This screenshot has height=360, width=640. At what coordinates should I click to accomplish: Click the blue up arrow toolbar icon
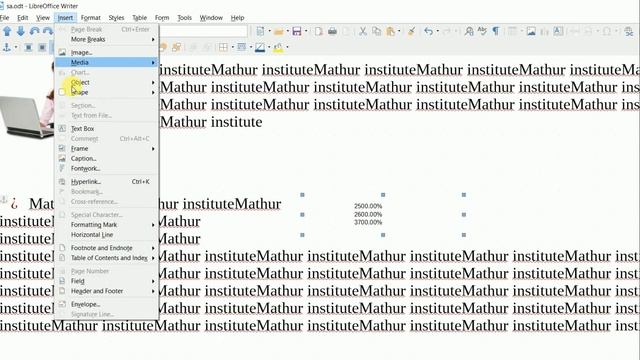click(x=7, y=31)
